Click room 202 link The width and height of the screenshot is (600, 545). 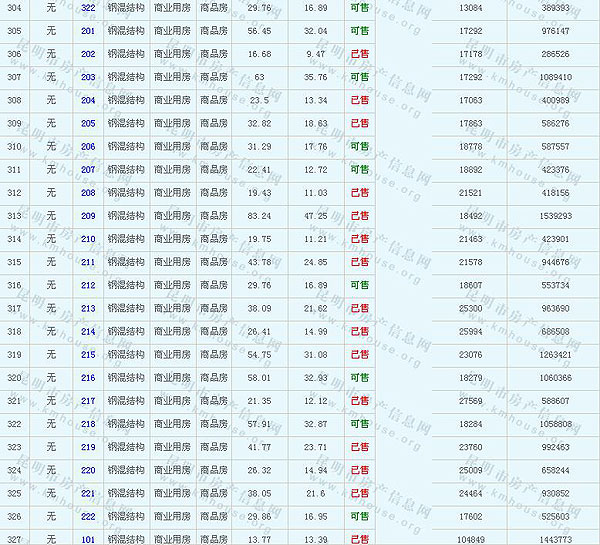click(88, 54)
